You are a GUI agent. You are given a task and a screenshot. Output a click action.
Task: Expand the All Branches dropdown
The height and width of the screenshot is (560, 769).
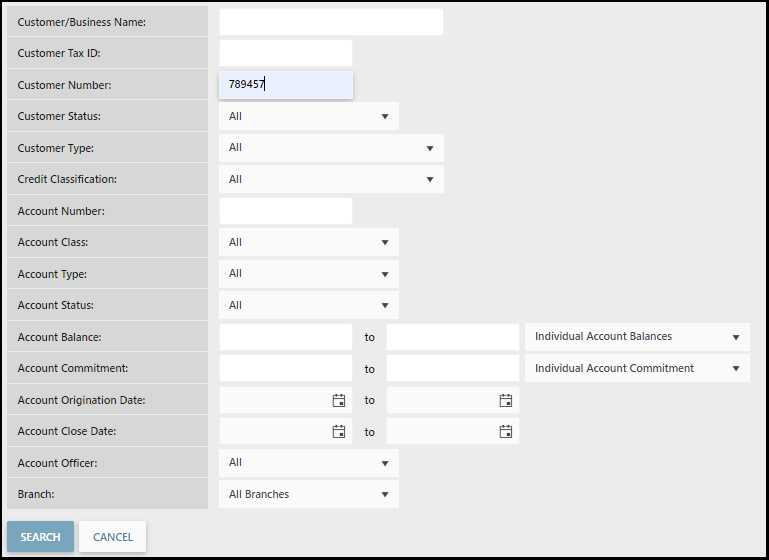point(308,494)
